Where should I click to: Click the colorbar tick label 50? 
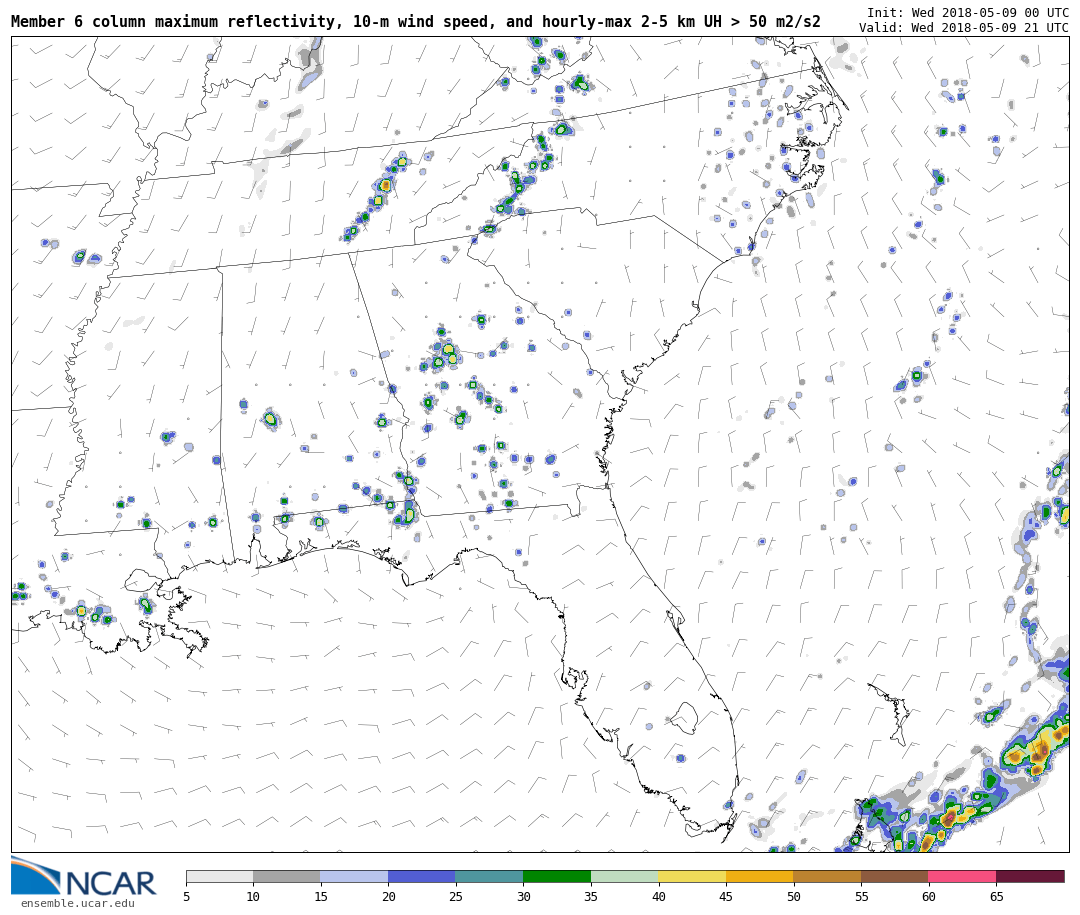[x=793, y=897]
